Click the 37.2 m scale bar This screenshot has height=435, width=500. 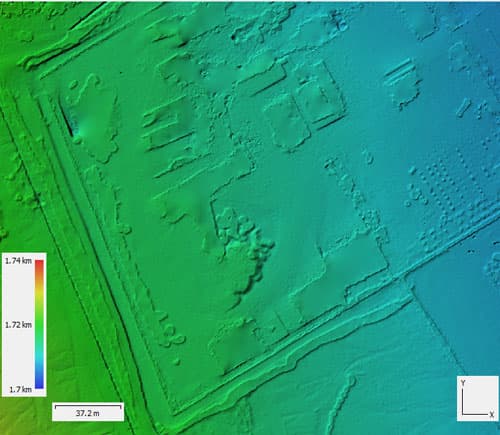pos(88,411)
